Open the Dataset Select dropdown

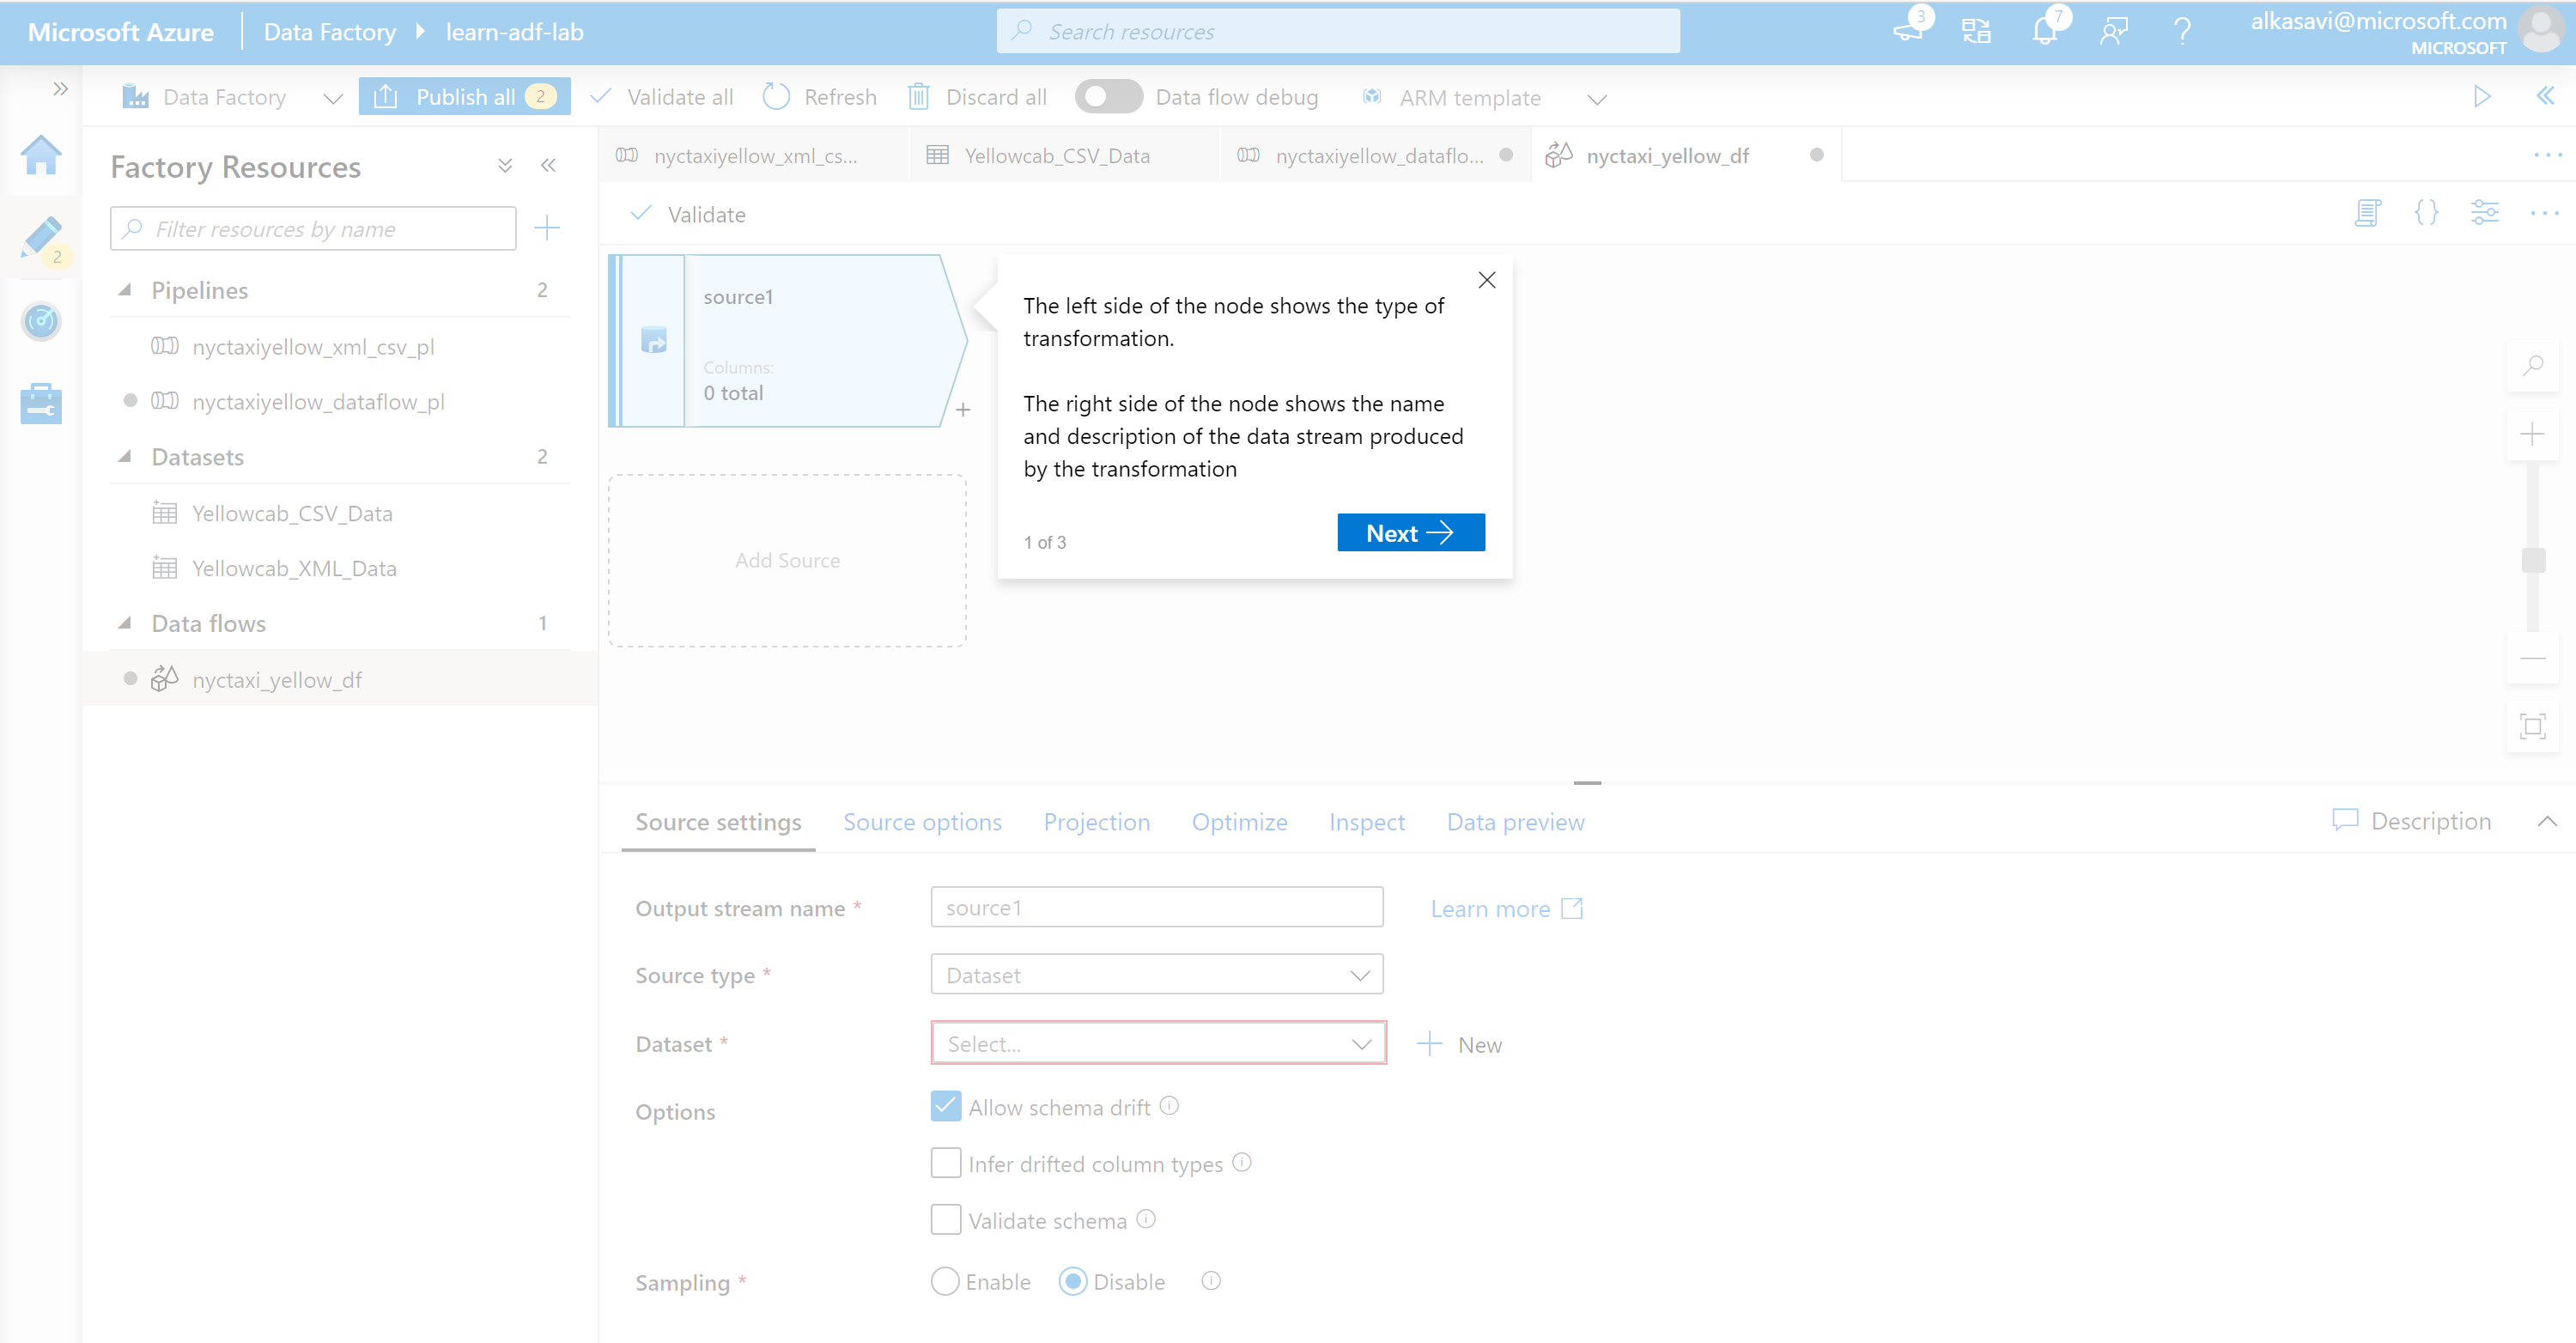click(1158, 1043)
